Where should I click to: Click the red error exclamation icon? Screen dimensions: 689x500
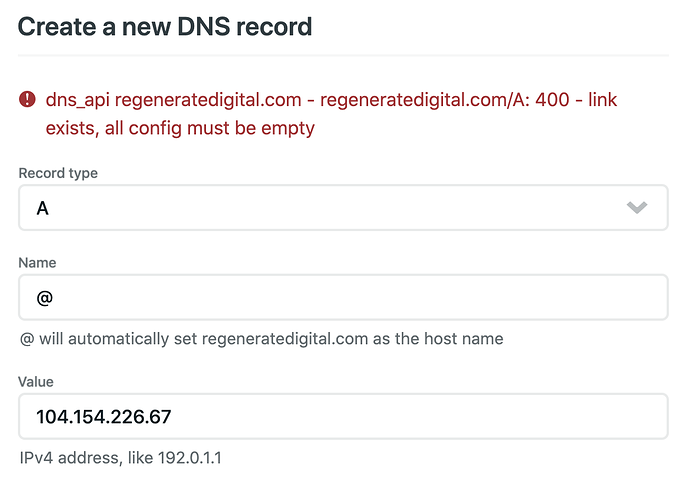pos(27,99)
